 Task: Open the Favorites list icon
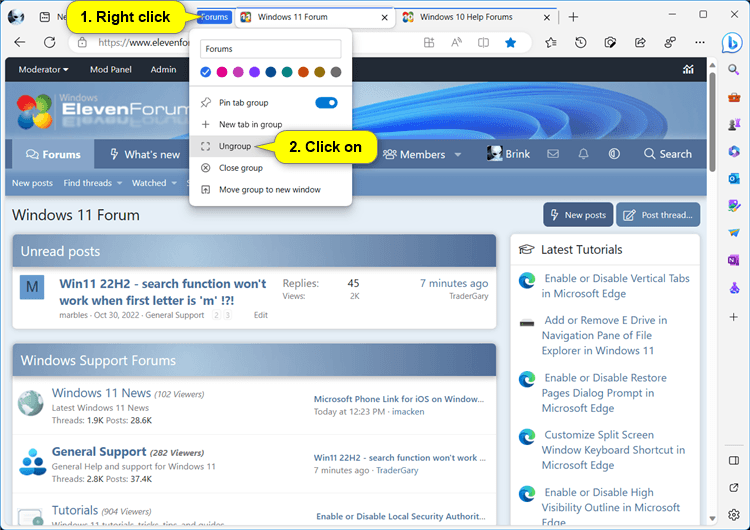[x=551, y=43]
